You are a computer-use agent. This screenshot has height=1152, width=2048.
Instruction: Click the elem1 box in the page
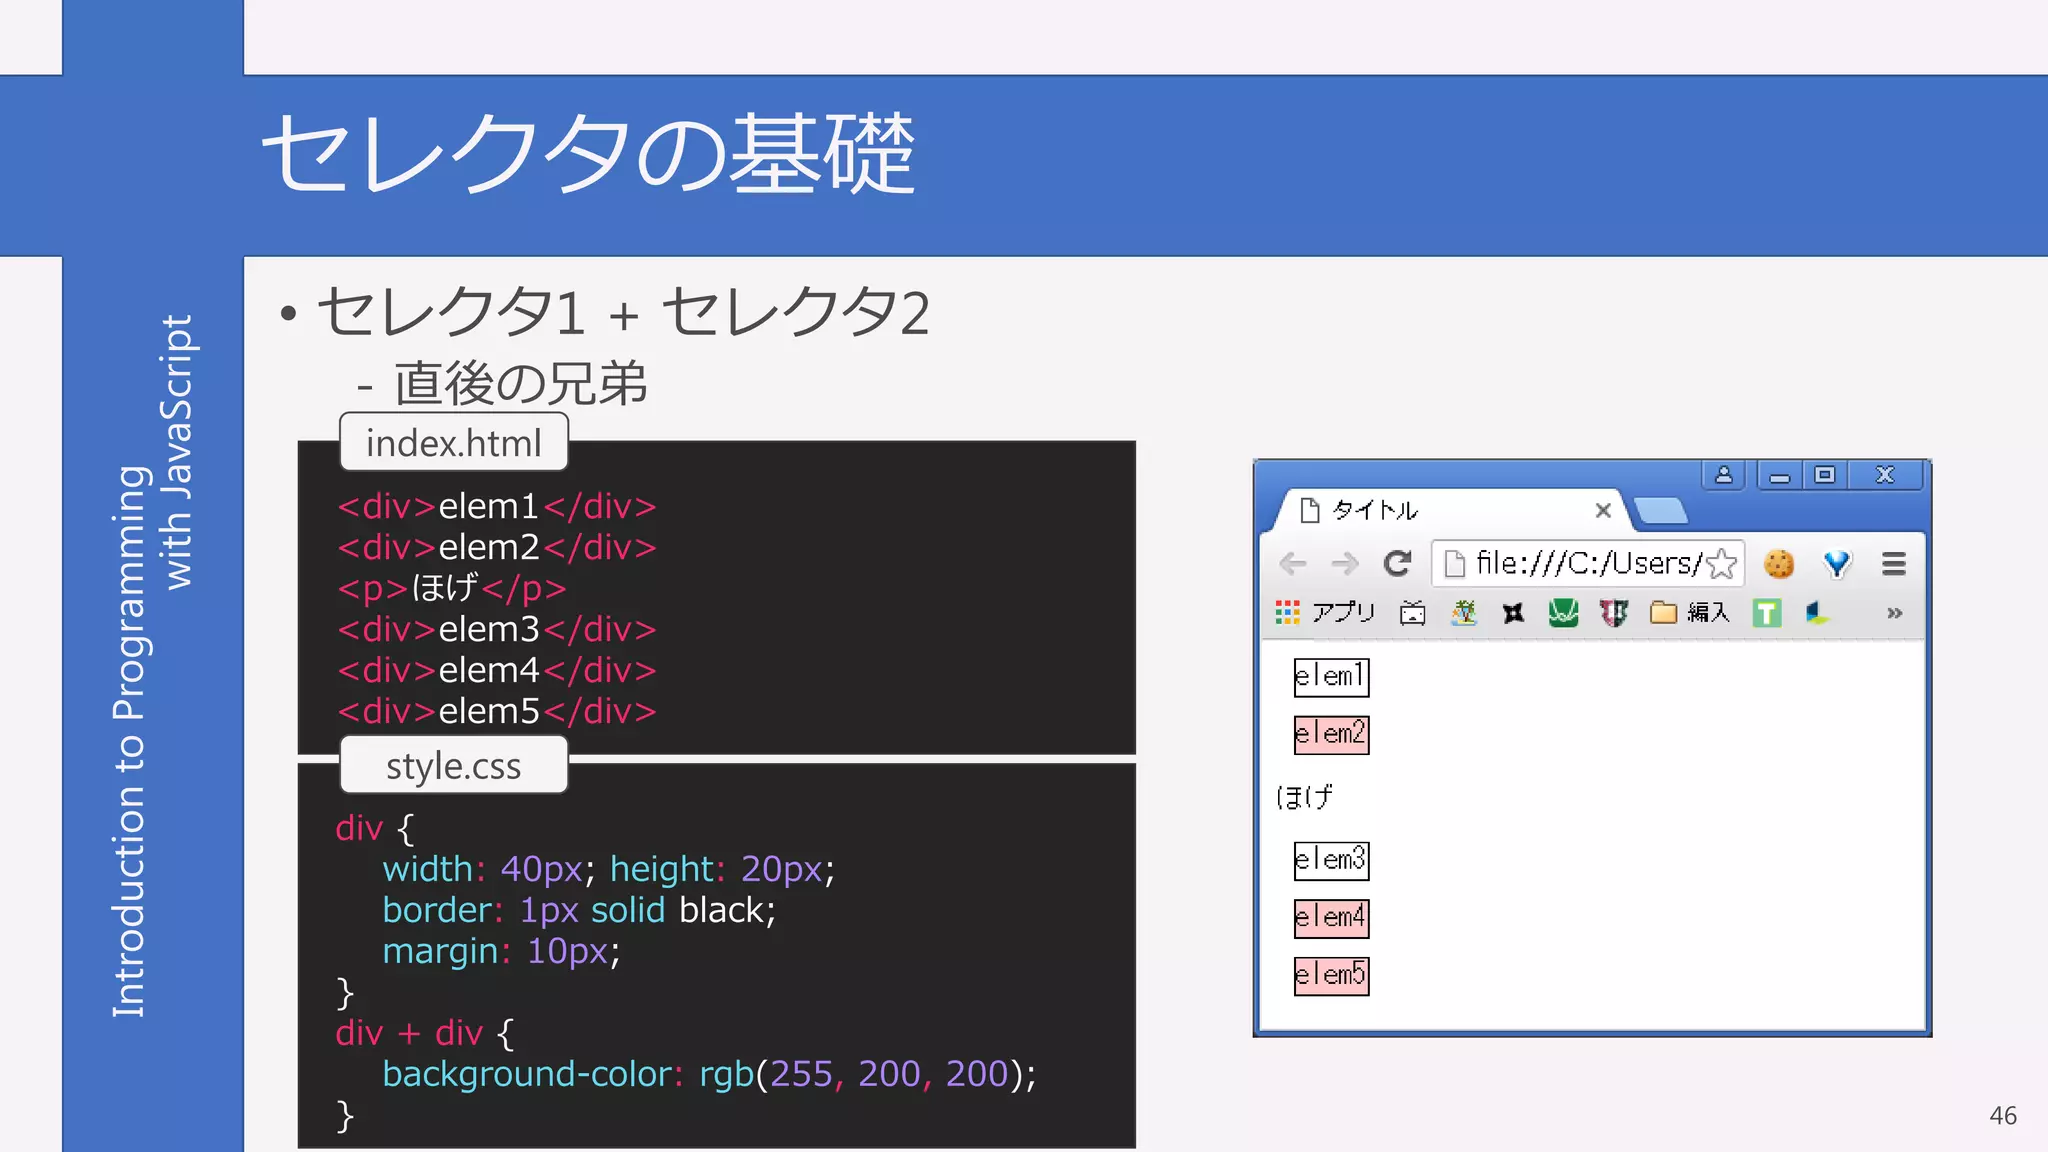[x=1331, y=677]
